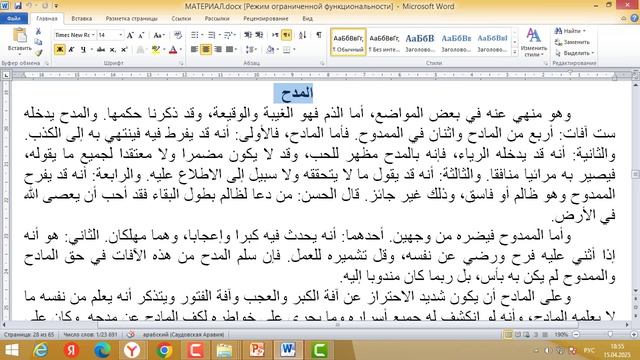The image size is (640, 360).
Task: Toggle Center paragraph alignment
Action: (x=206, y=50)
